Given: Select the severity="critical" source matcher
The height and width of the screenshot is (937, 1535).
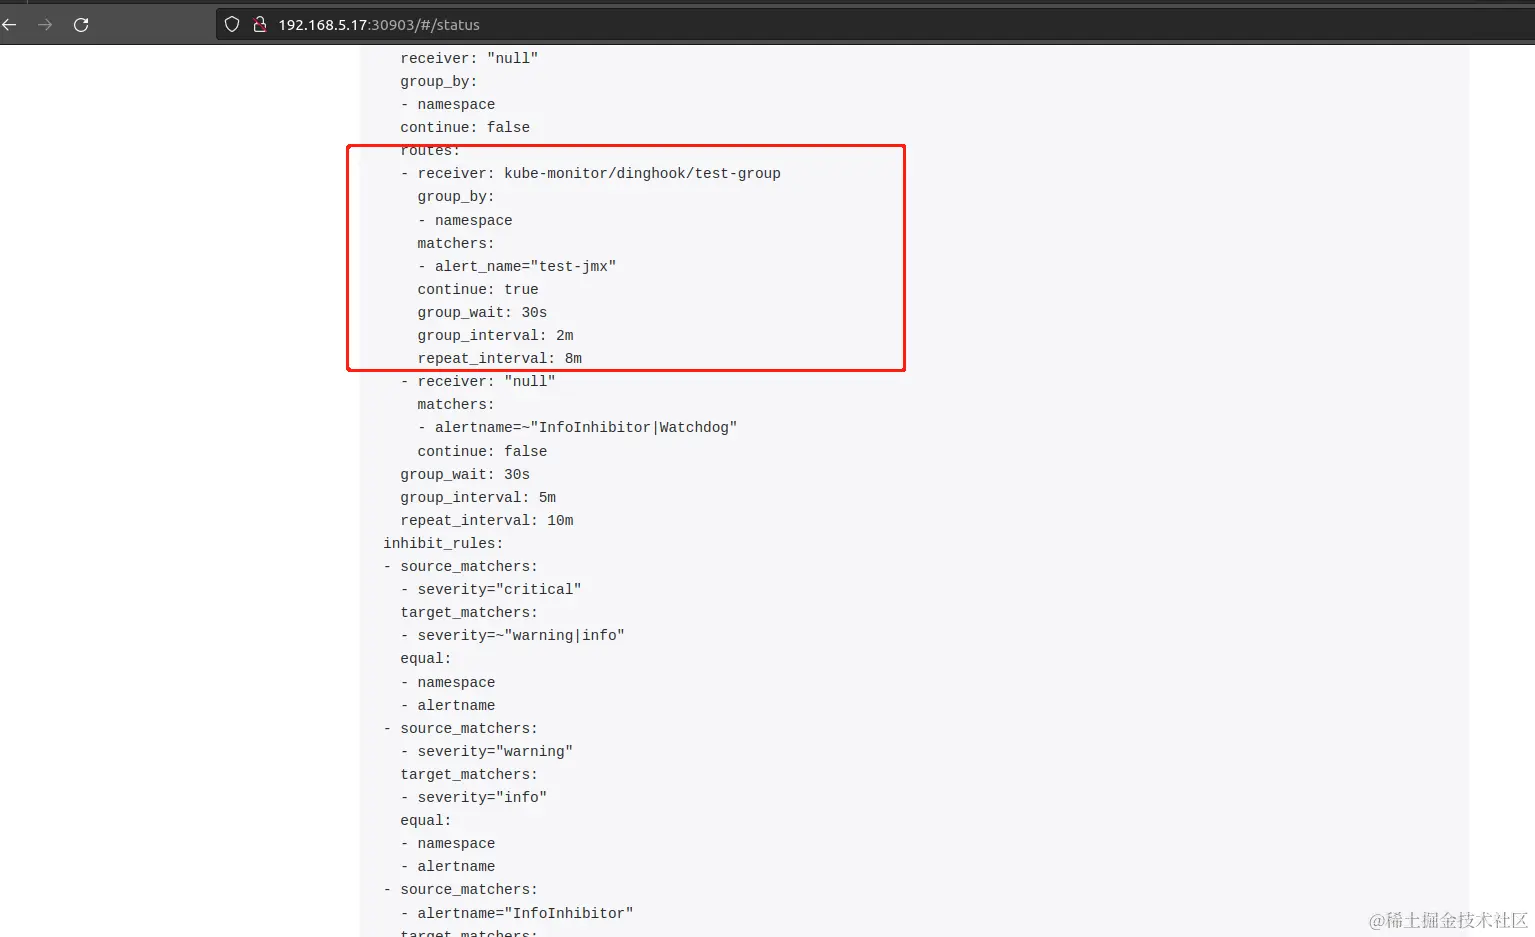Looking at the screenshot, I should click(x=499, y=590).
